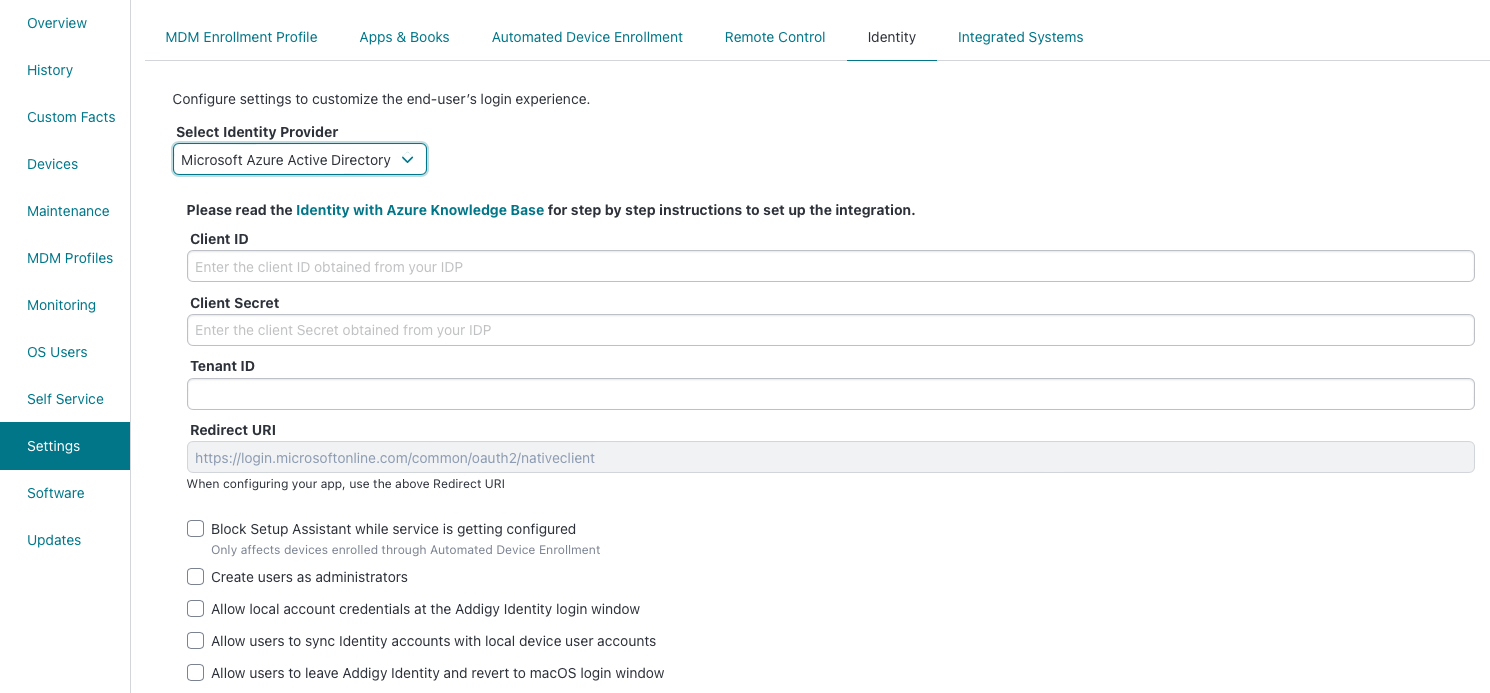Viewport: 1490px width, 693px height.
Task: Open Devices in the sidebar
Action: click(x=53, y=164)
